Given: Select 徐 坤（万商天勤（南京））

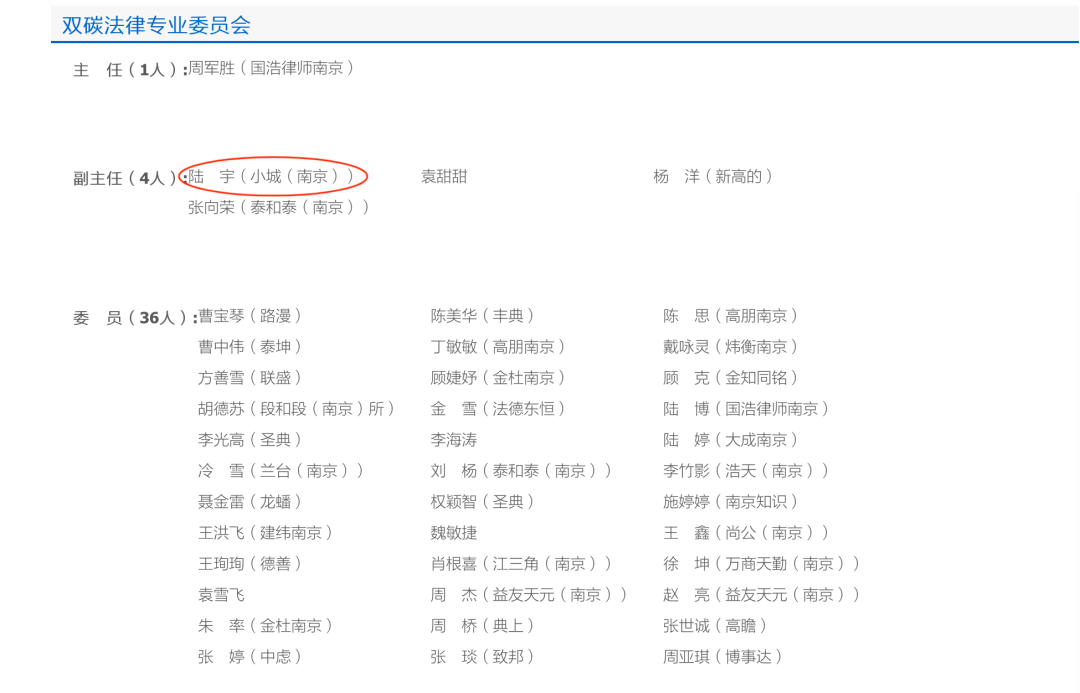Looking at the screenshot, I should click(762, 564).
